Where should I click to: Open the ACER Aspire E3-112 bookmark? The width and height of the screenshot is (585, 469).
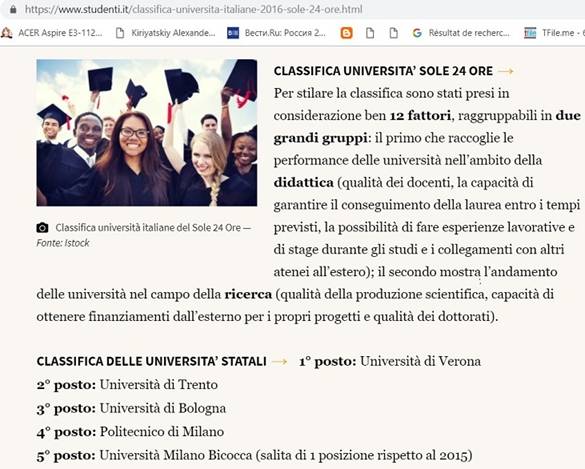point(52,33)
